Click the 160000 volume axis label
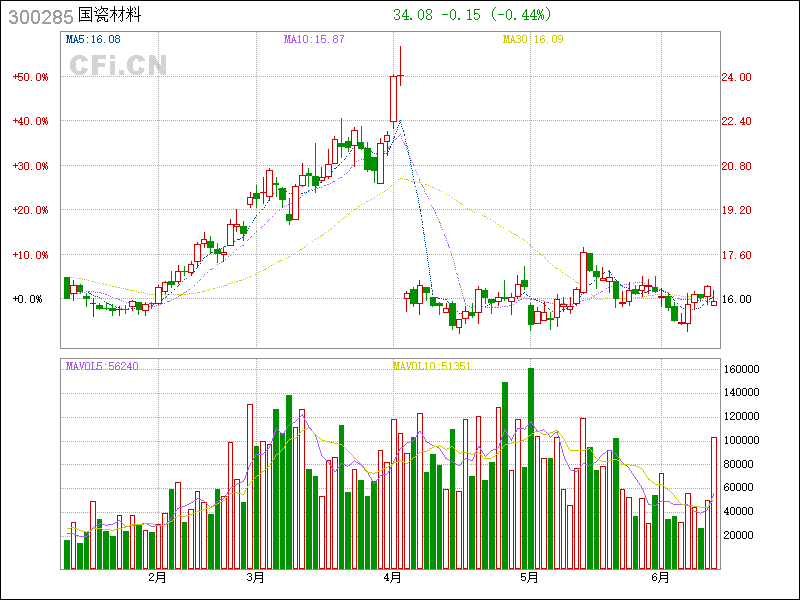This screenshot has width=800, height=600. [741, 369]
